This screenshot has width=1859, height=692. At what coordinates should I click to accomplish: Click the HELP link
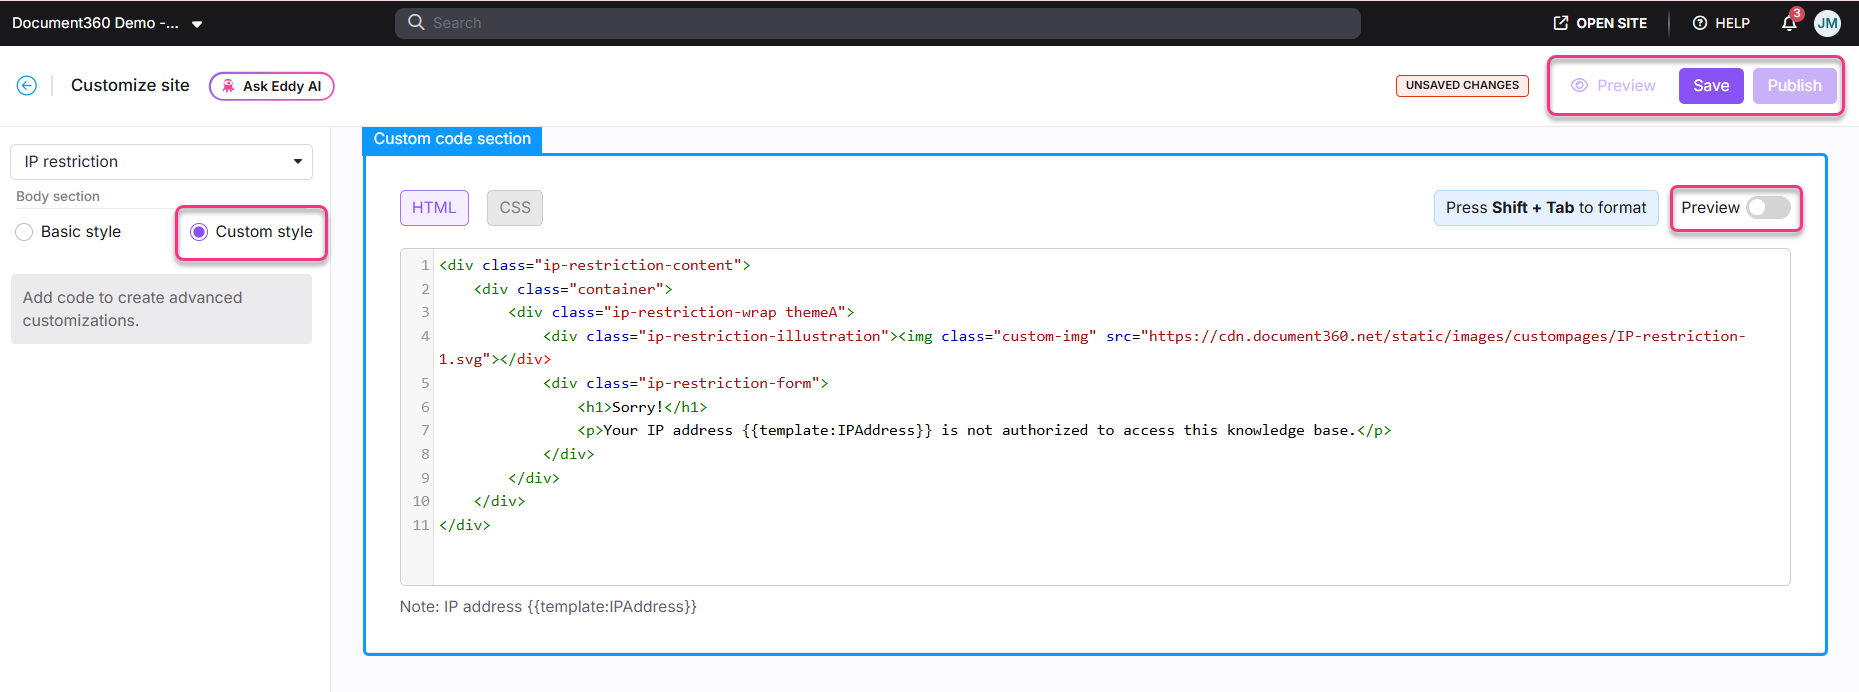[1721, 23]
